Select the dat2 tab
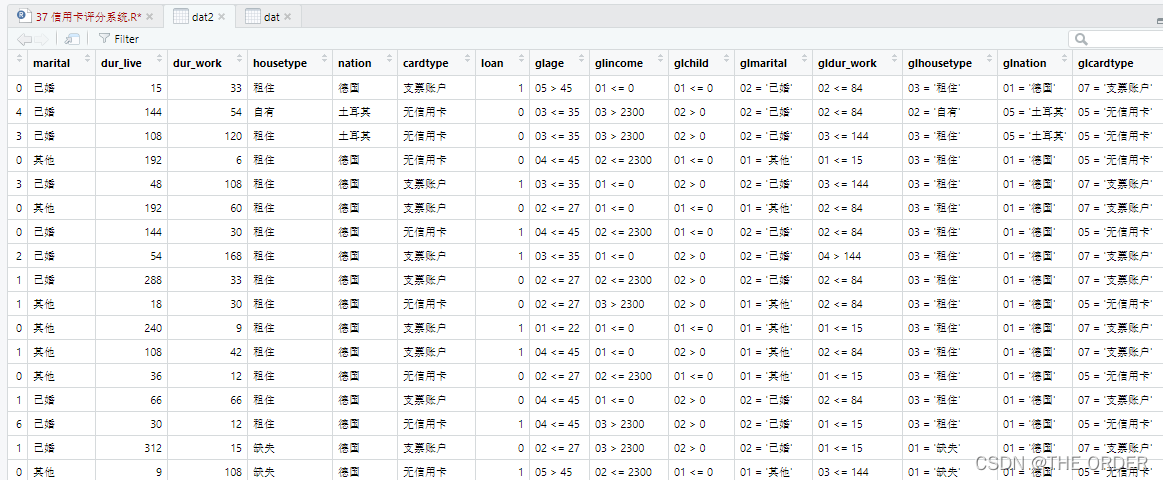Screen dimensions: 1163x480 point(202,16)
